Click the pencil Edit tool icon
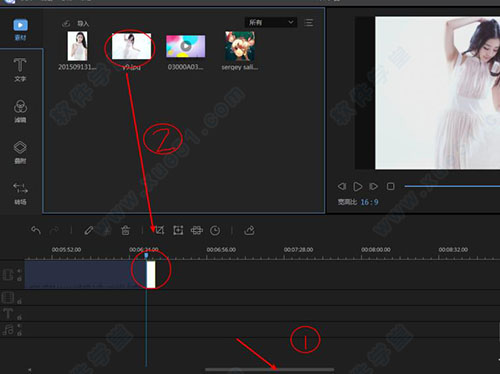Image resolution: width=500 pixels, height=374 pixels. 89,230
